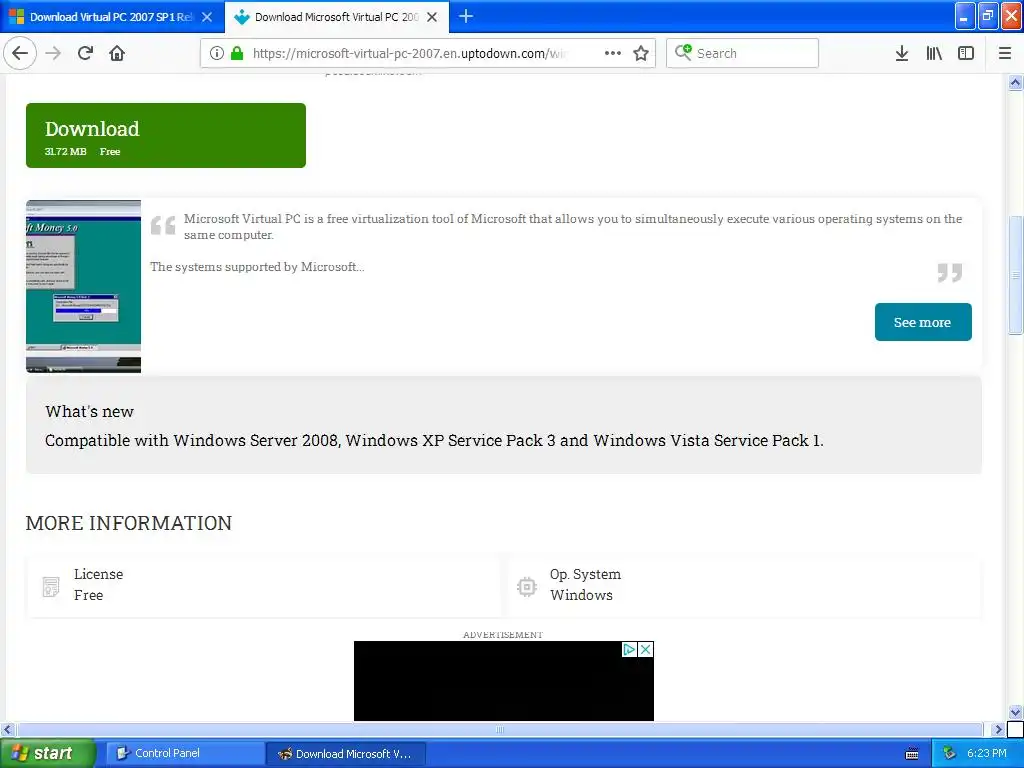Close the Download Microsoft Virtual PC tab
The width and height of the screenshot is (1024, 768).
432,17
